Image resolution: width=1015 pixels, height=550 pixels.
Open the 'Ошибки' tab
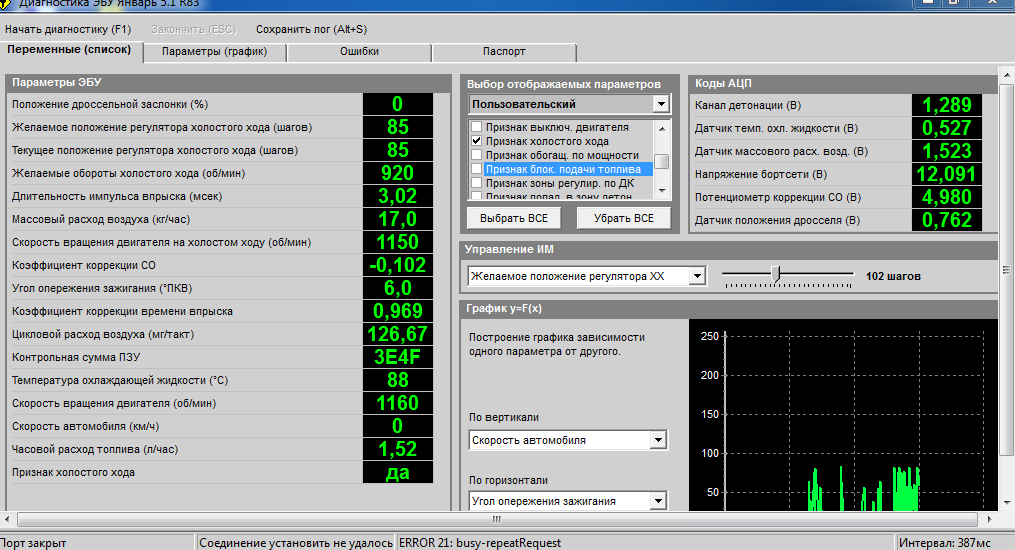[359, 51]
